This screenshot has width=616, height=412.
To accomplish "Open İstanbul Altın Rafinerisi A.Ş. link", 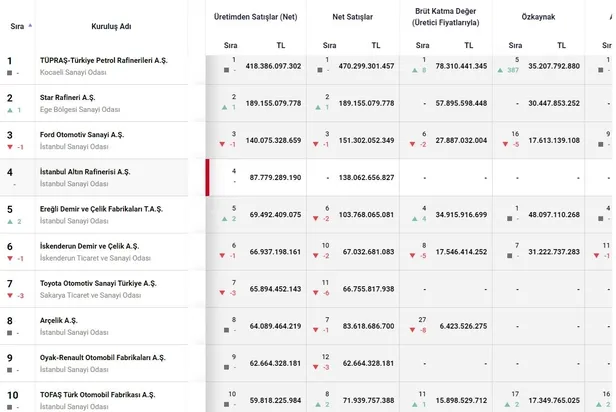I will click(85, 172).
